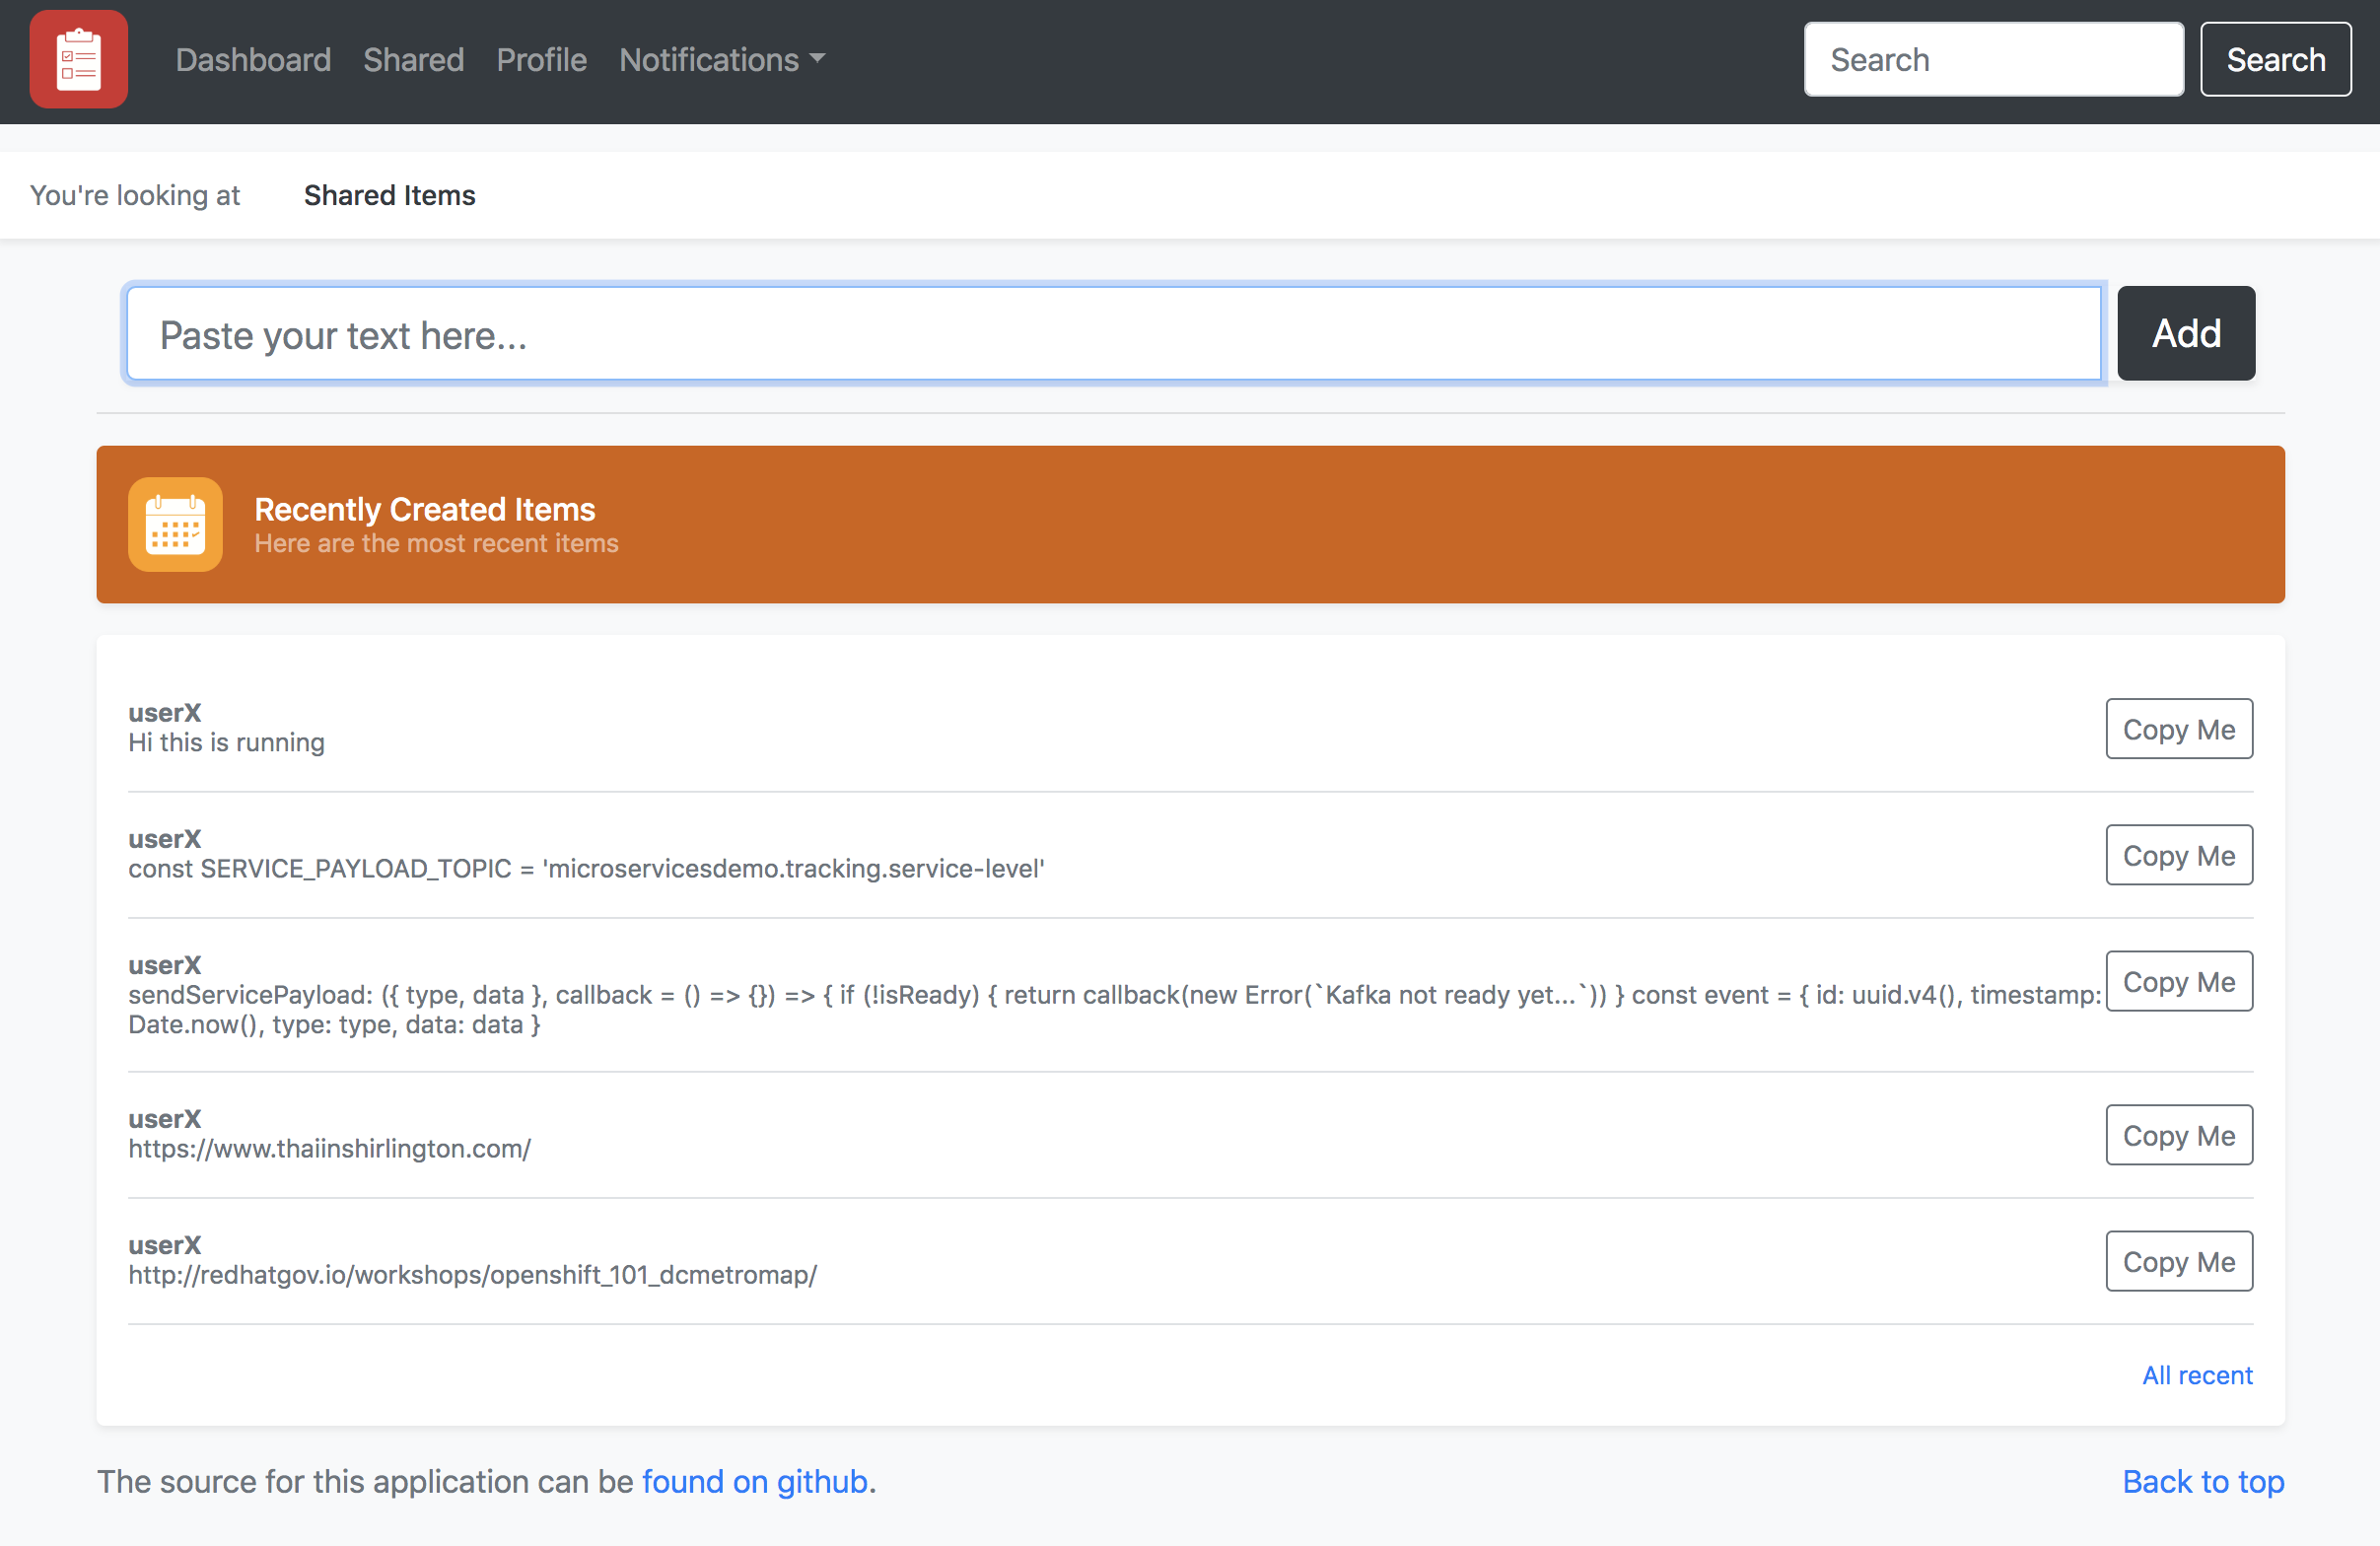
Task: Open the Profile page
Action: pos(541,60)
